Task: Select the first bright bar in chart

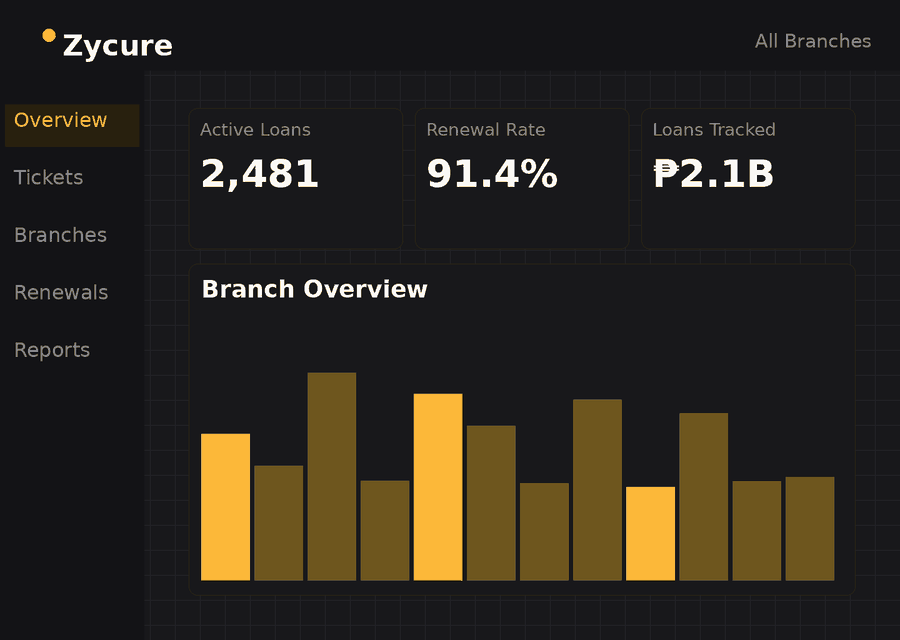Action: tap(226, 507)
